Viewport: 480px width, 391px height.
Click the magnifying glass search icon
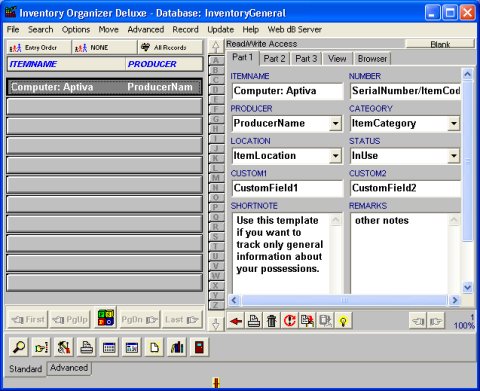pyautogui.click(x=19, y=347)
